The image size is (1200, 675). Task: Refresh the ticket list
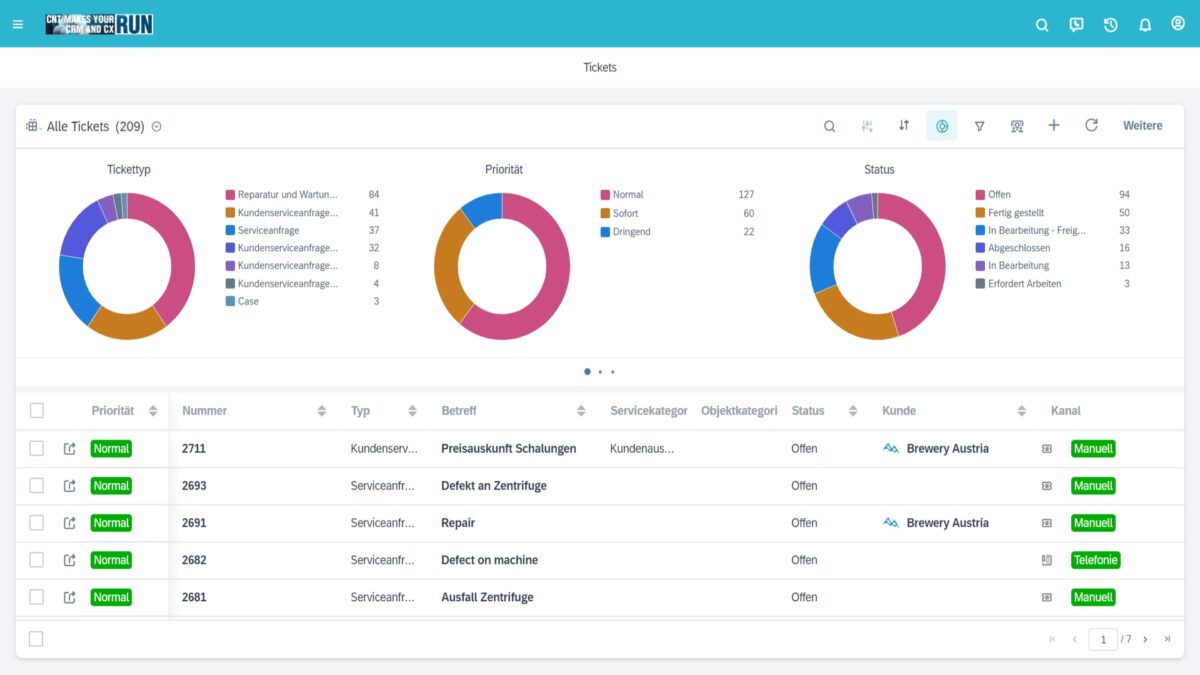(x=1091, y=126)
